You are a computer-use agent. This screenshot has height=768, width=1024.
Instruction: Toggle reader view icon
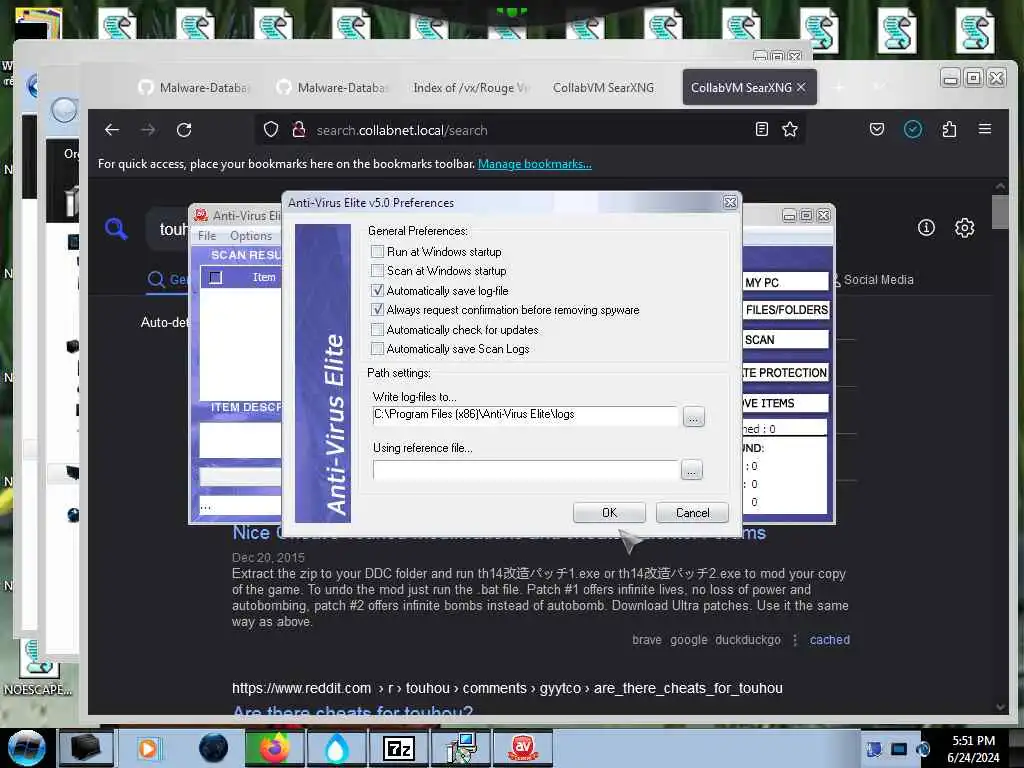click(761, 129)
